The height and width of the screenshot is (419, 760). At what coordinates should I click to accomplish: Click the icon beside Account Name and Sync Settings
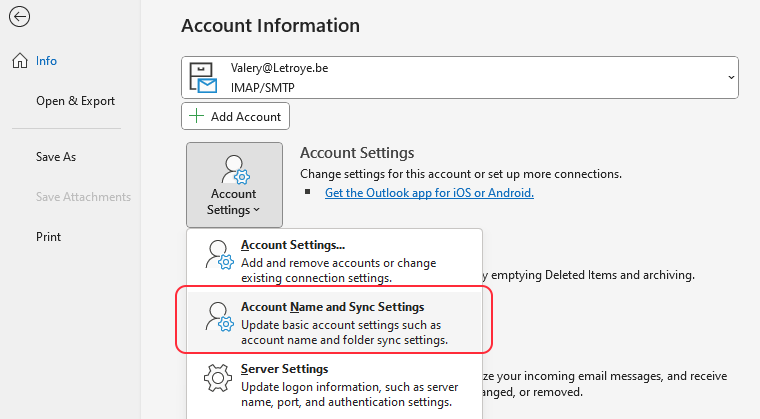pos(219,316)
